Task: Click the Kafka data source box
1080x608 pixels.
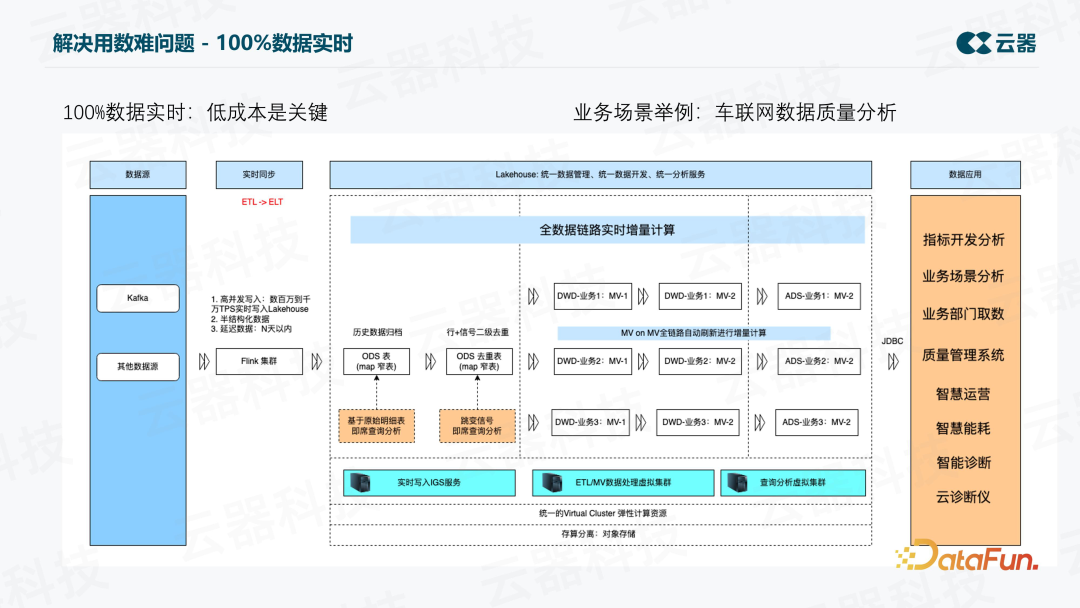Action: [137, 298]
